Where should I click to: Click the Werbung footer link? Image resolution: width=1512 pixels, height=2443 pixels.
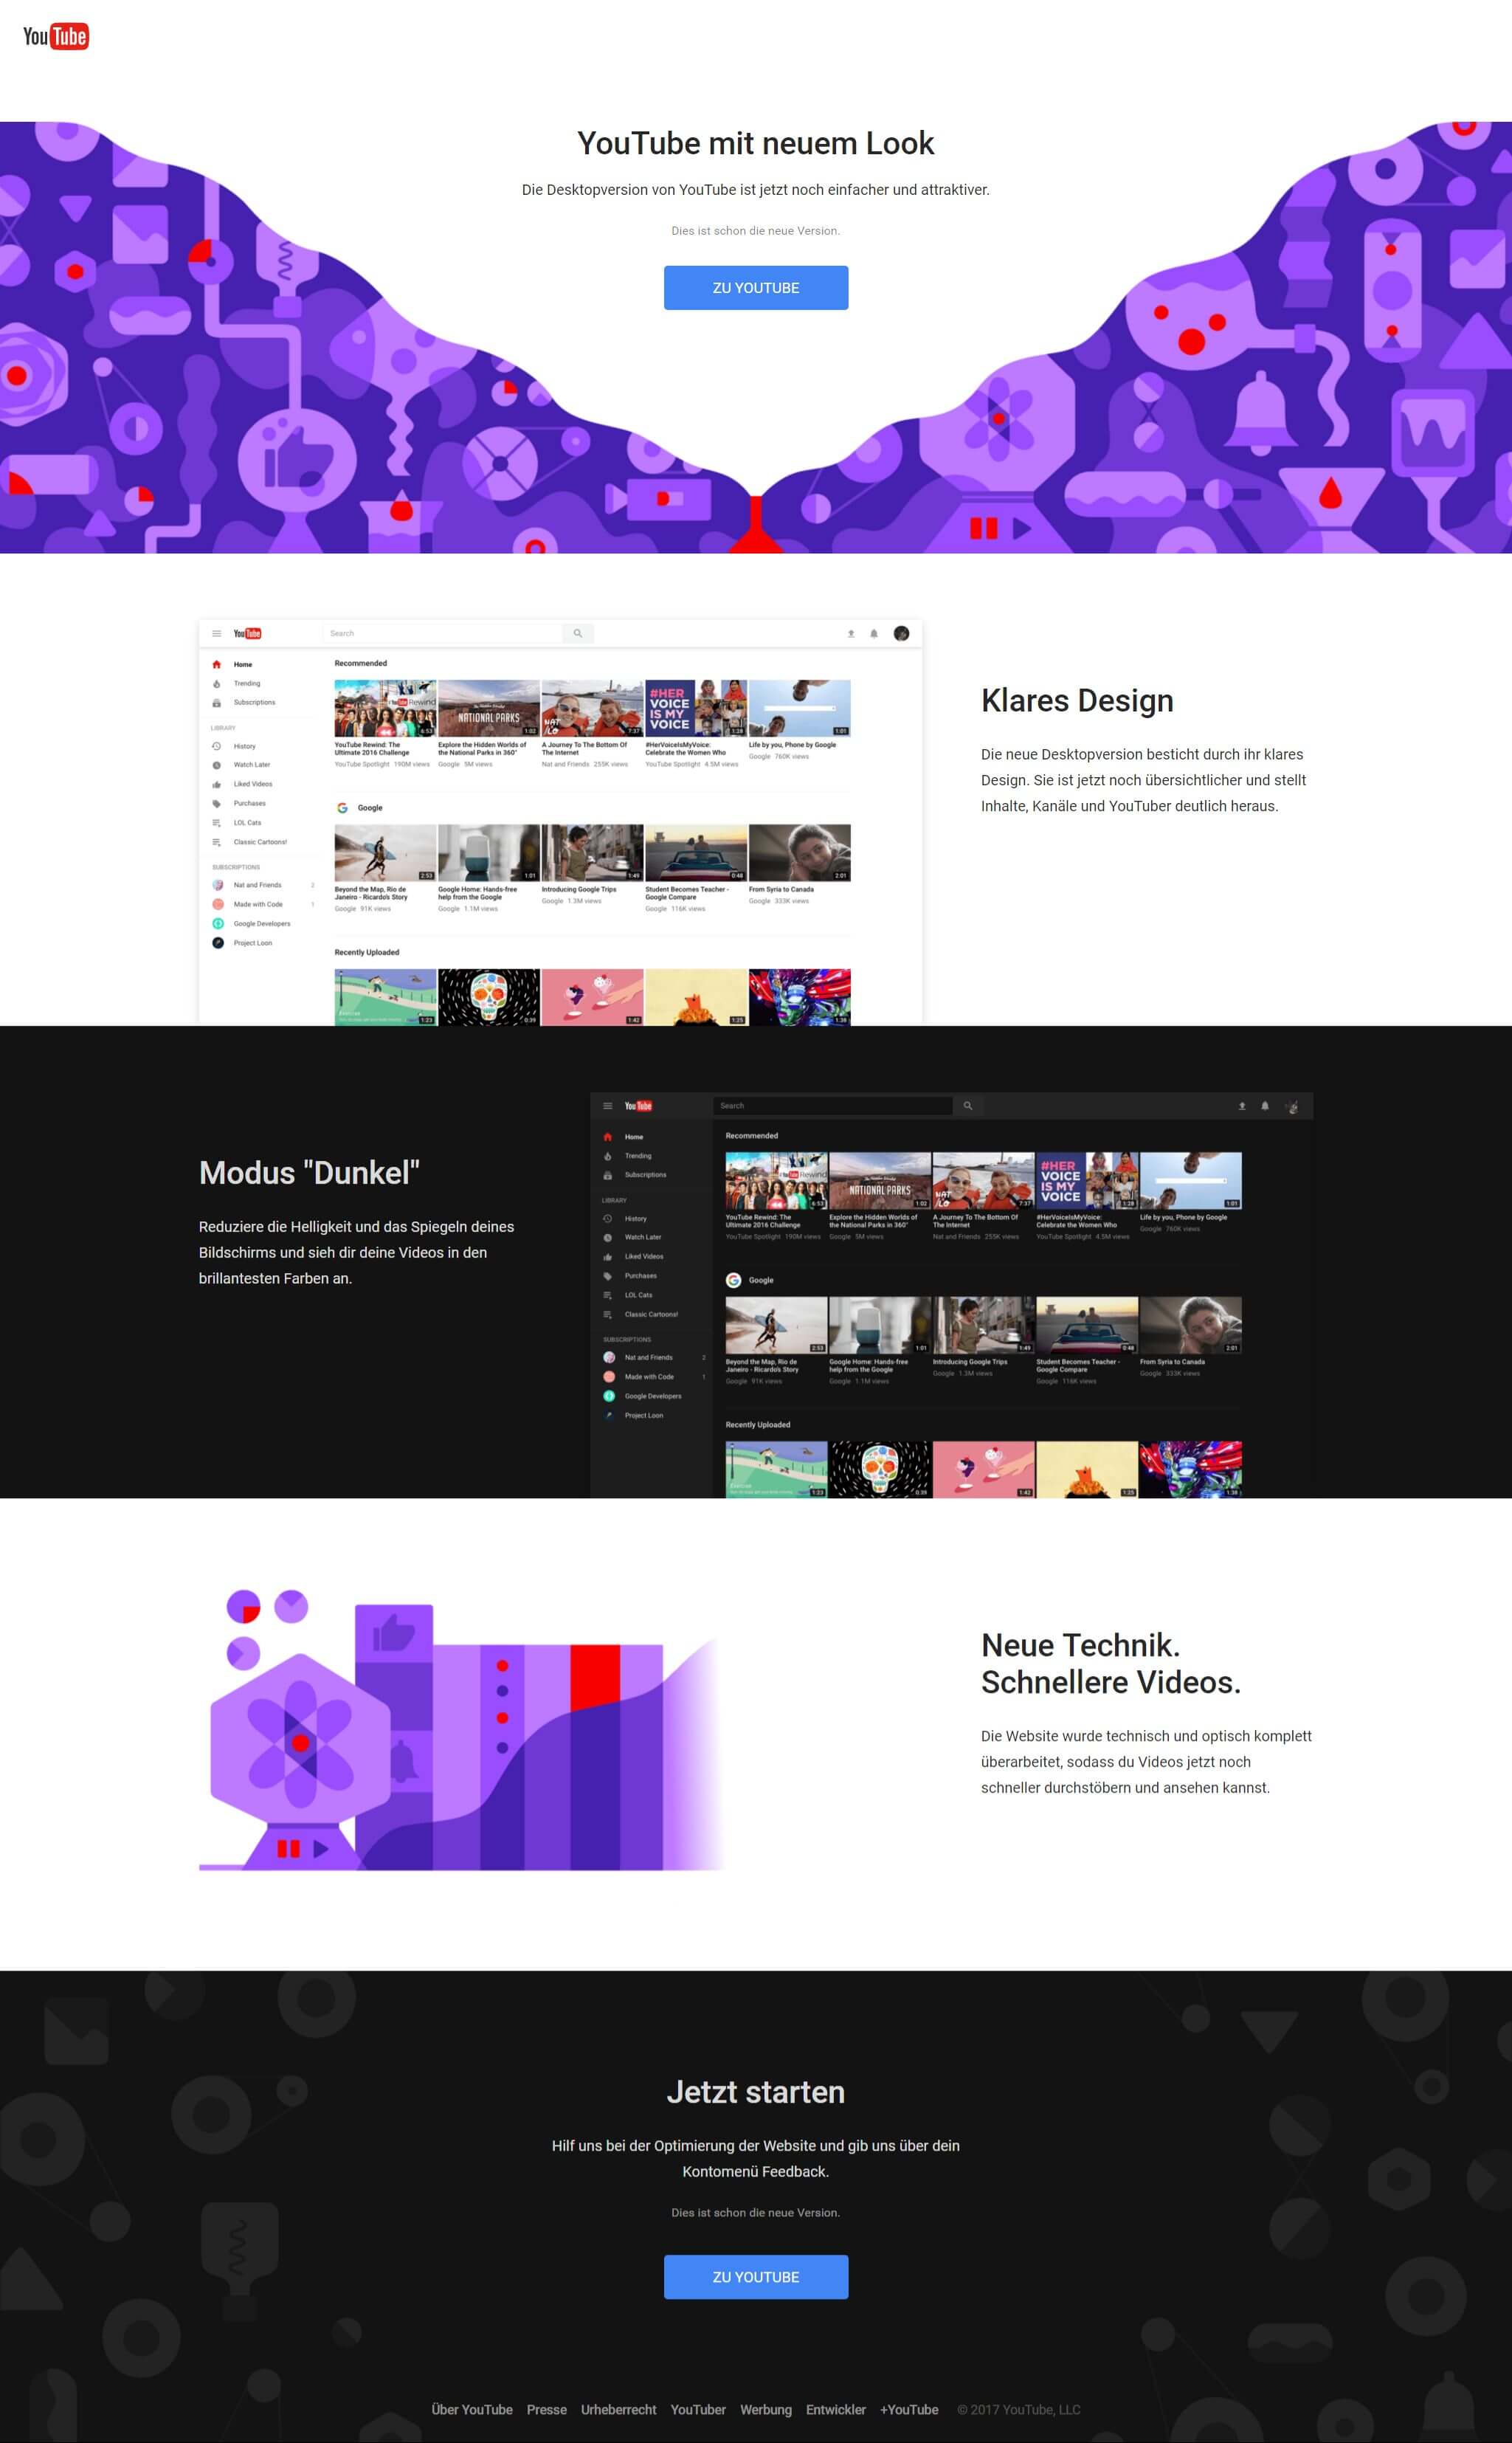pyautogui.click(x=765, y=2409)
